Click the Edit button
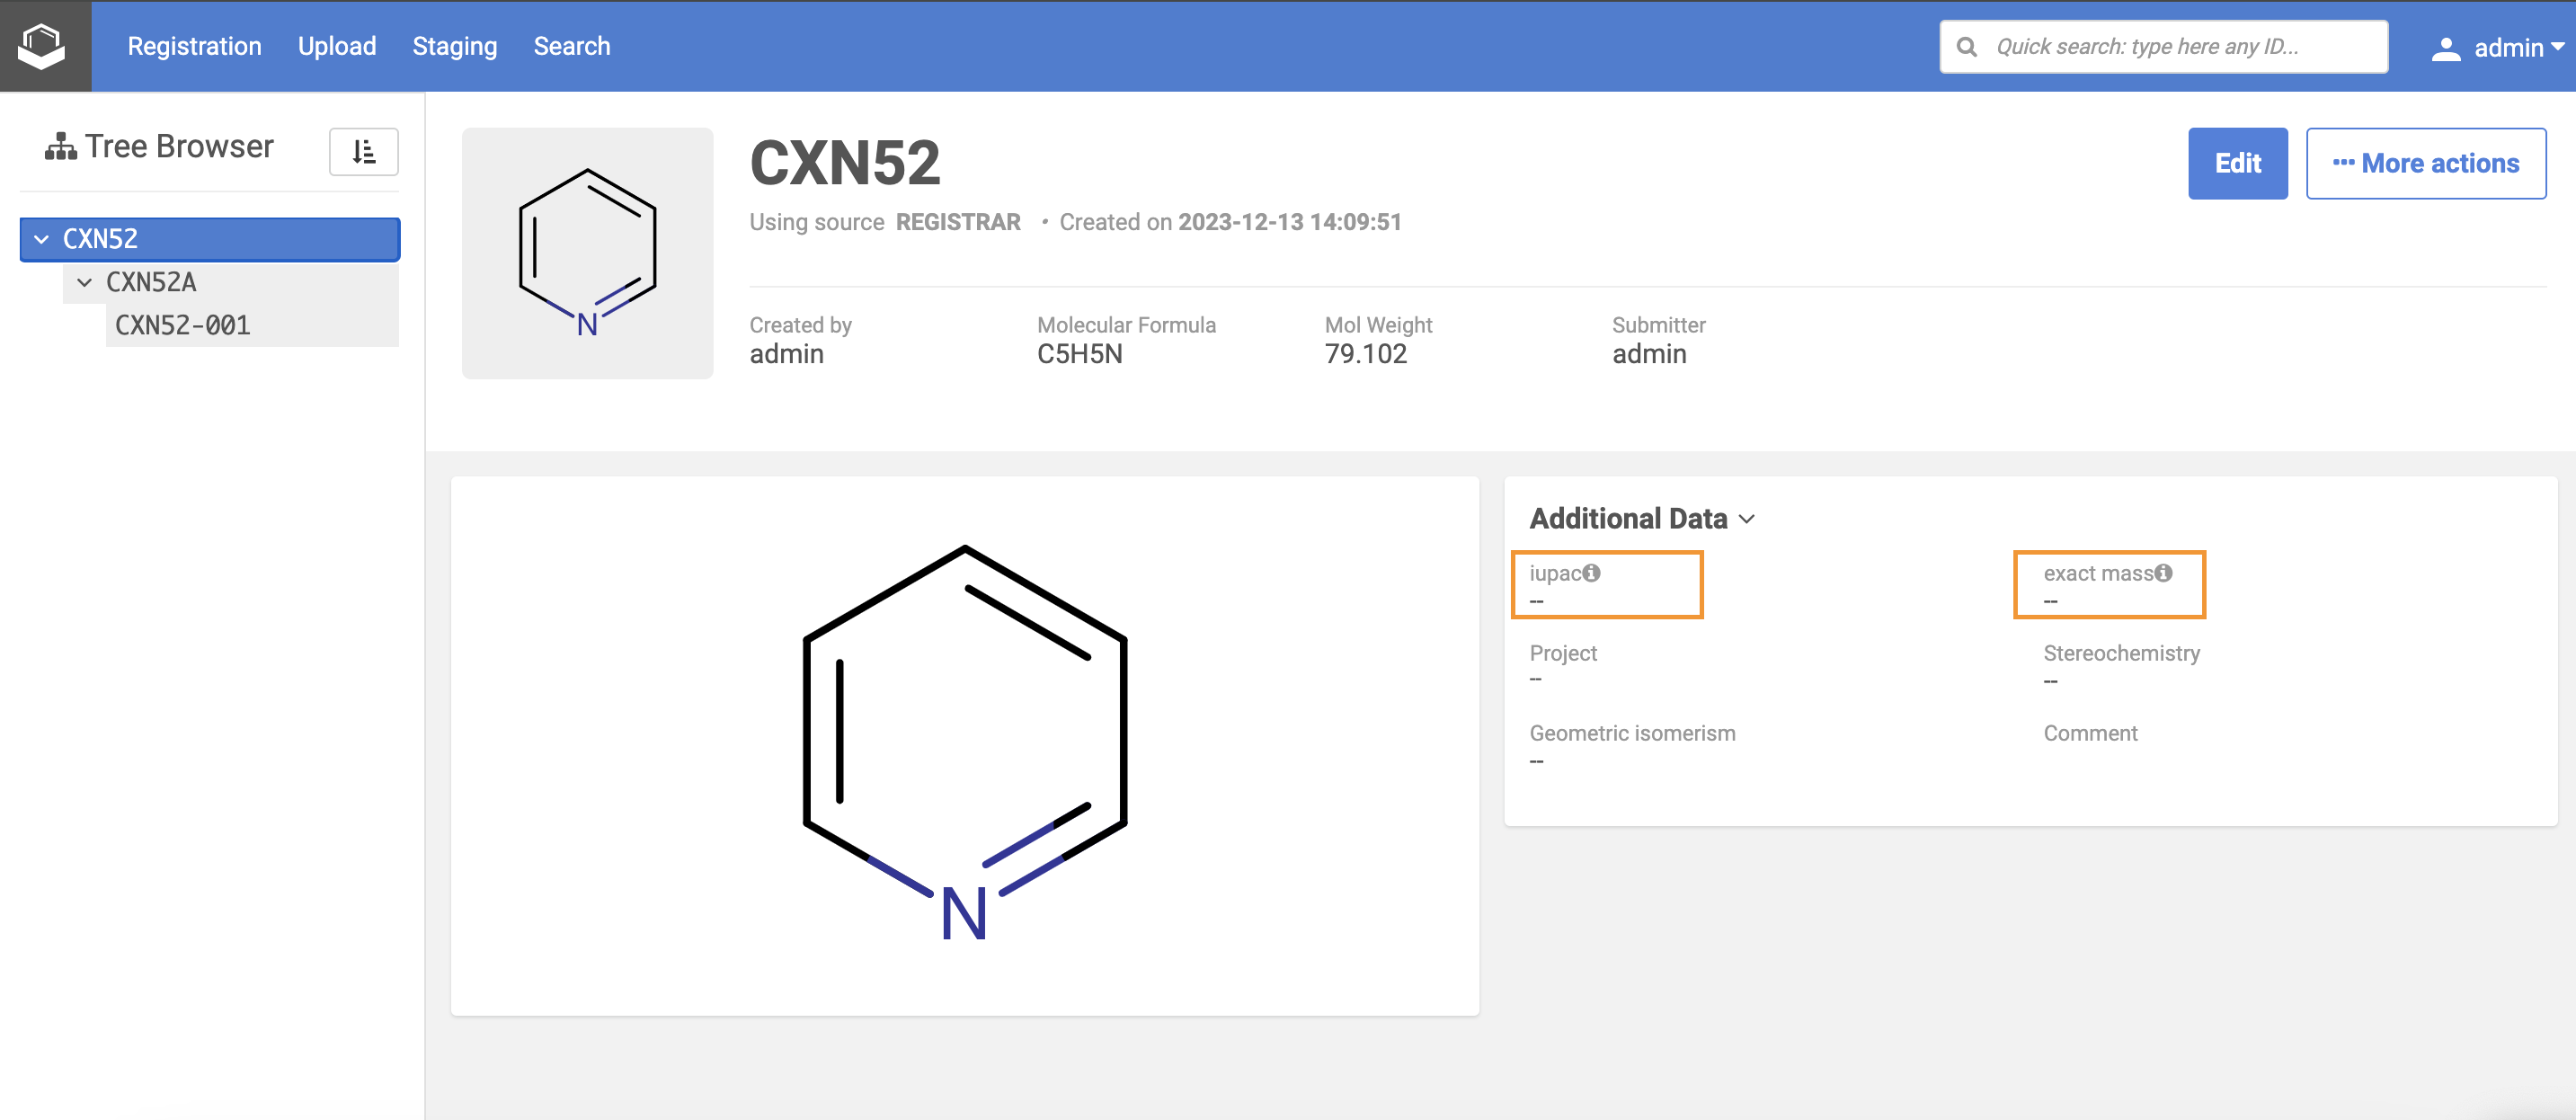The width and height of the screenshot is (2576, 1120). 2237,163
